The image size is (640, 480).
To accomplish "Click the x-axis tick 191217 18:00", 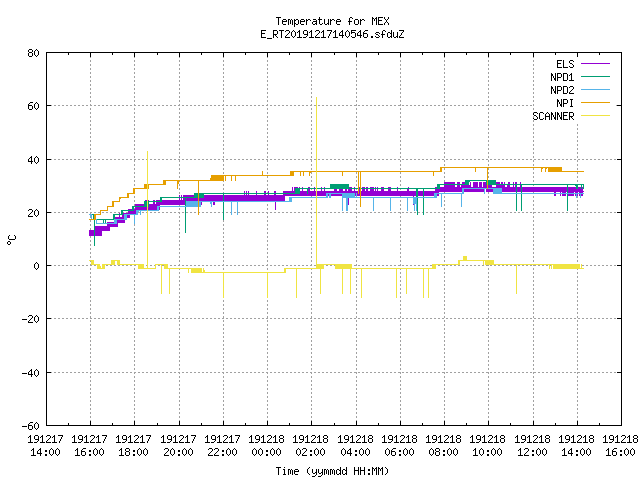I will click(x=133, y=446).
